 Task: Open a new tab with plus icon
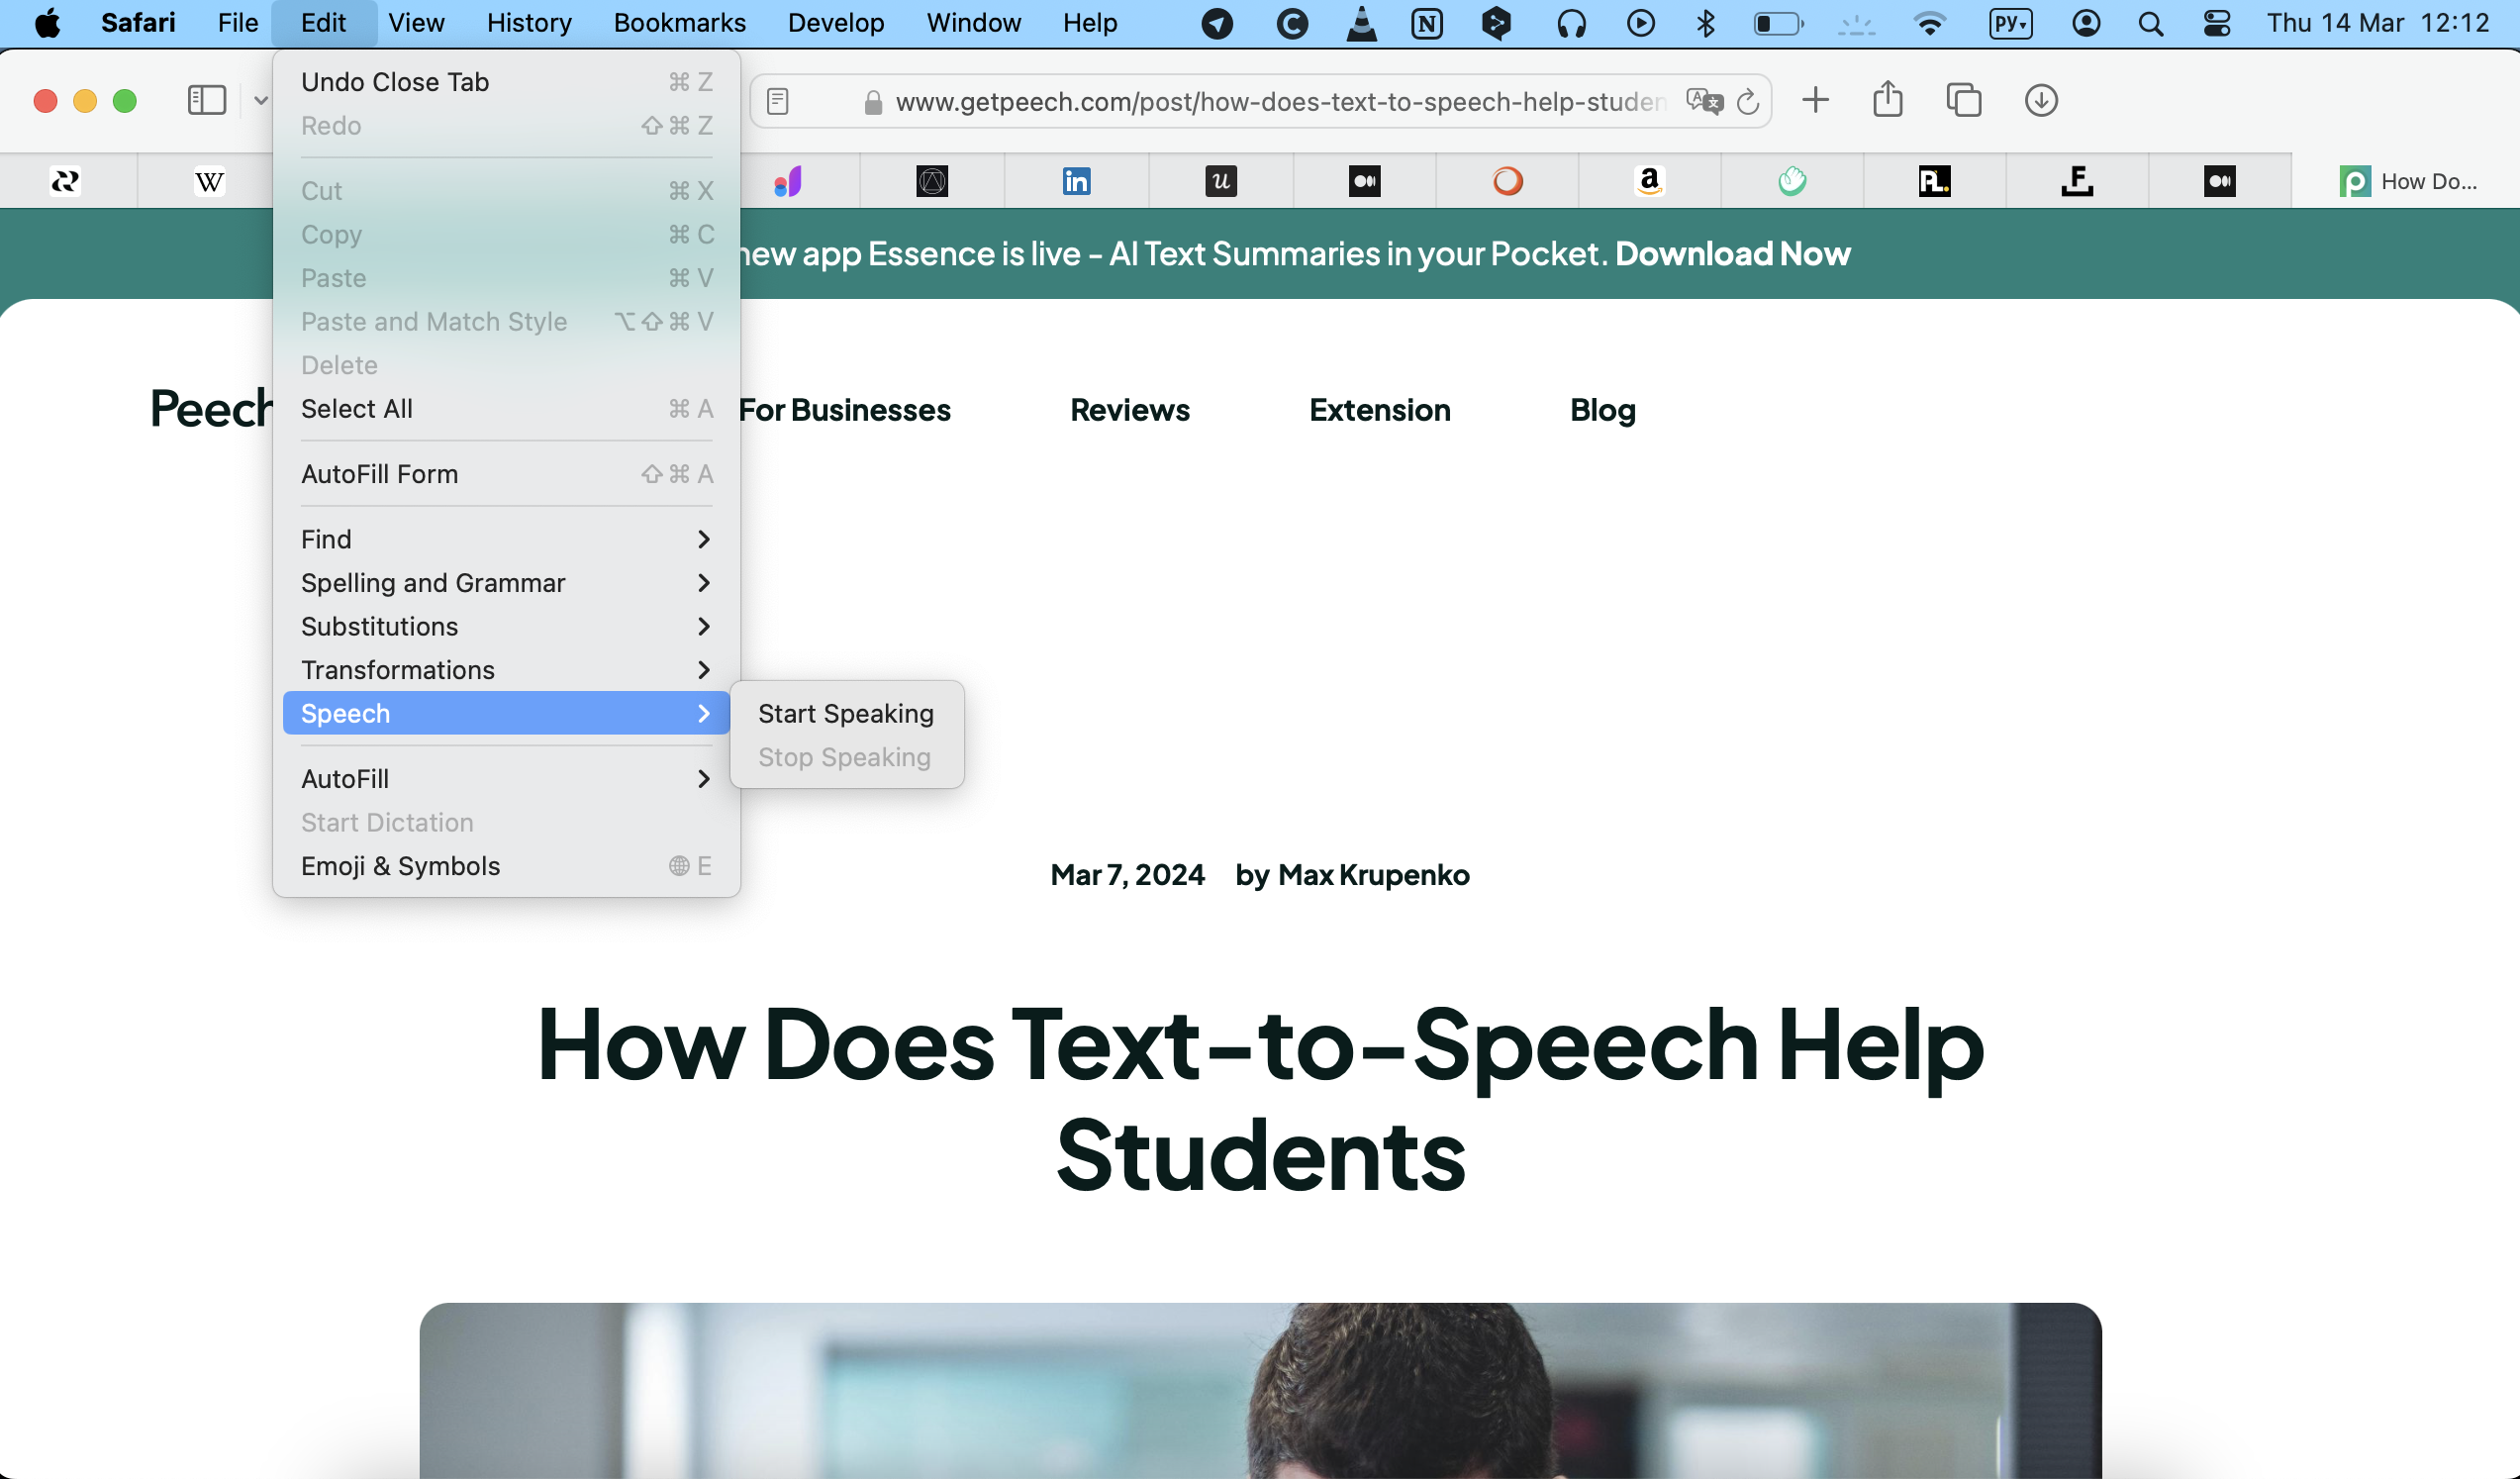coord(1815,100)
